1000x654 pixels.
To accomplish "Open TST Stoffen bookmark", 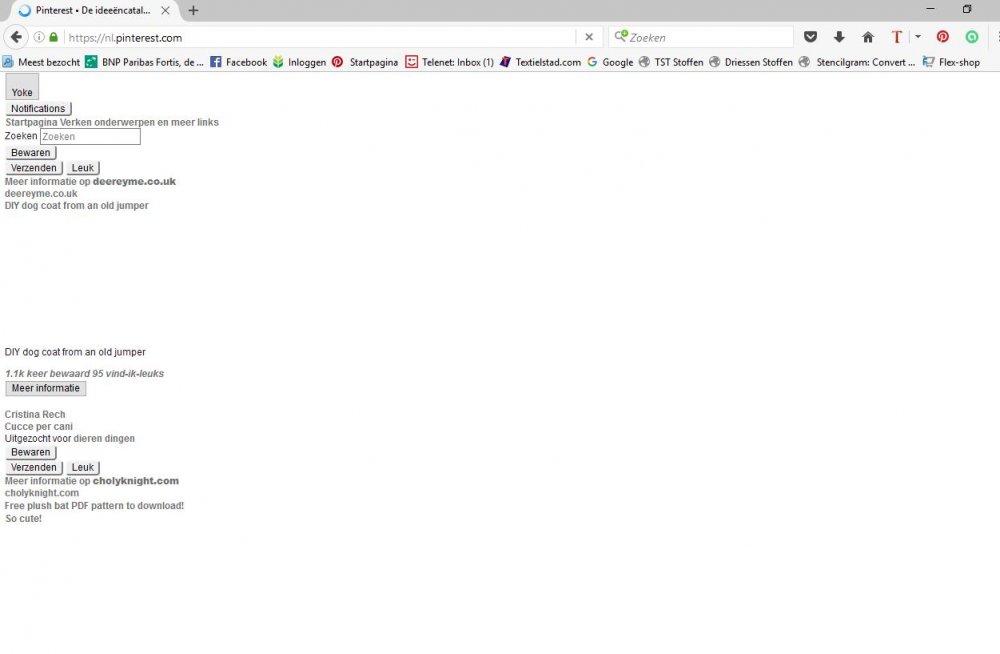I will pyautogui.click(x=671, y=62).
